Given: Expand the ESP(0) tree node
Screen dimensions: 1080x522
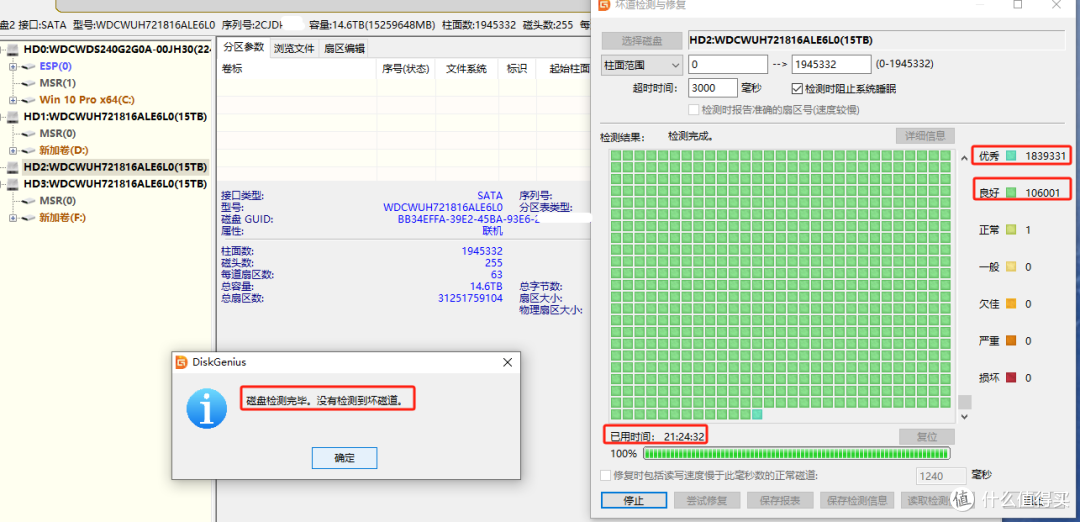Looking at the screenshot, I should point(12,67).
